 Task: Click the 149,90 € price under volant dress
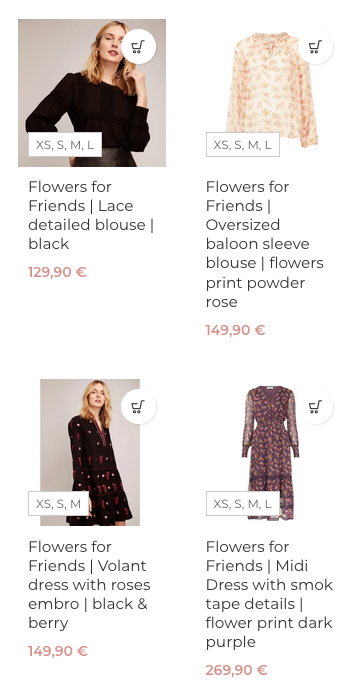tap(58, 651)
